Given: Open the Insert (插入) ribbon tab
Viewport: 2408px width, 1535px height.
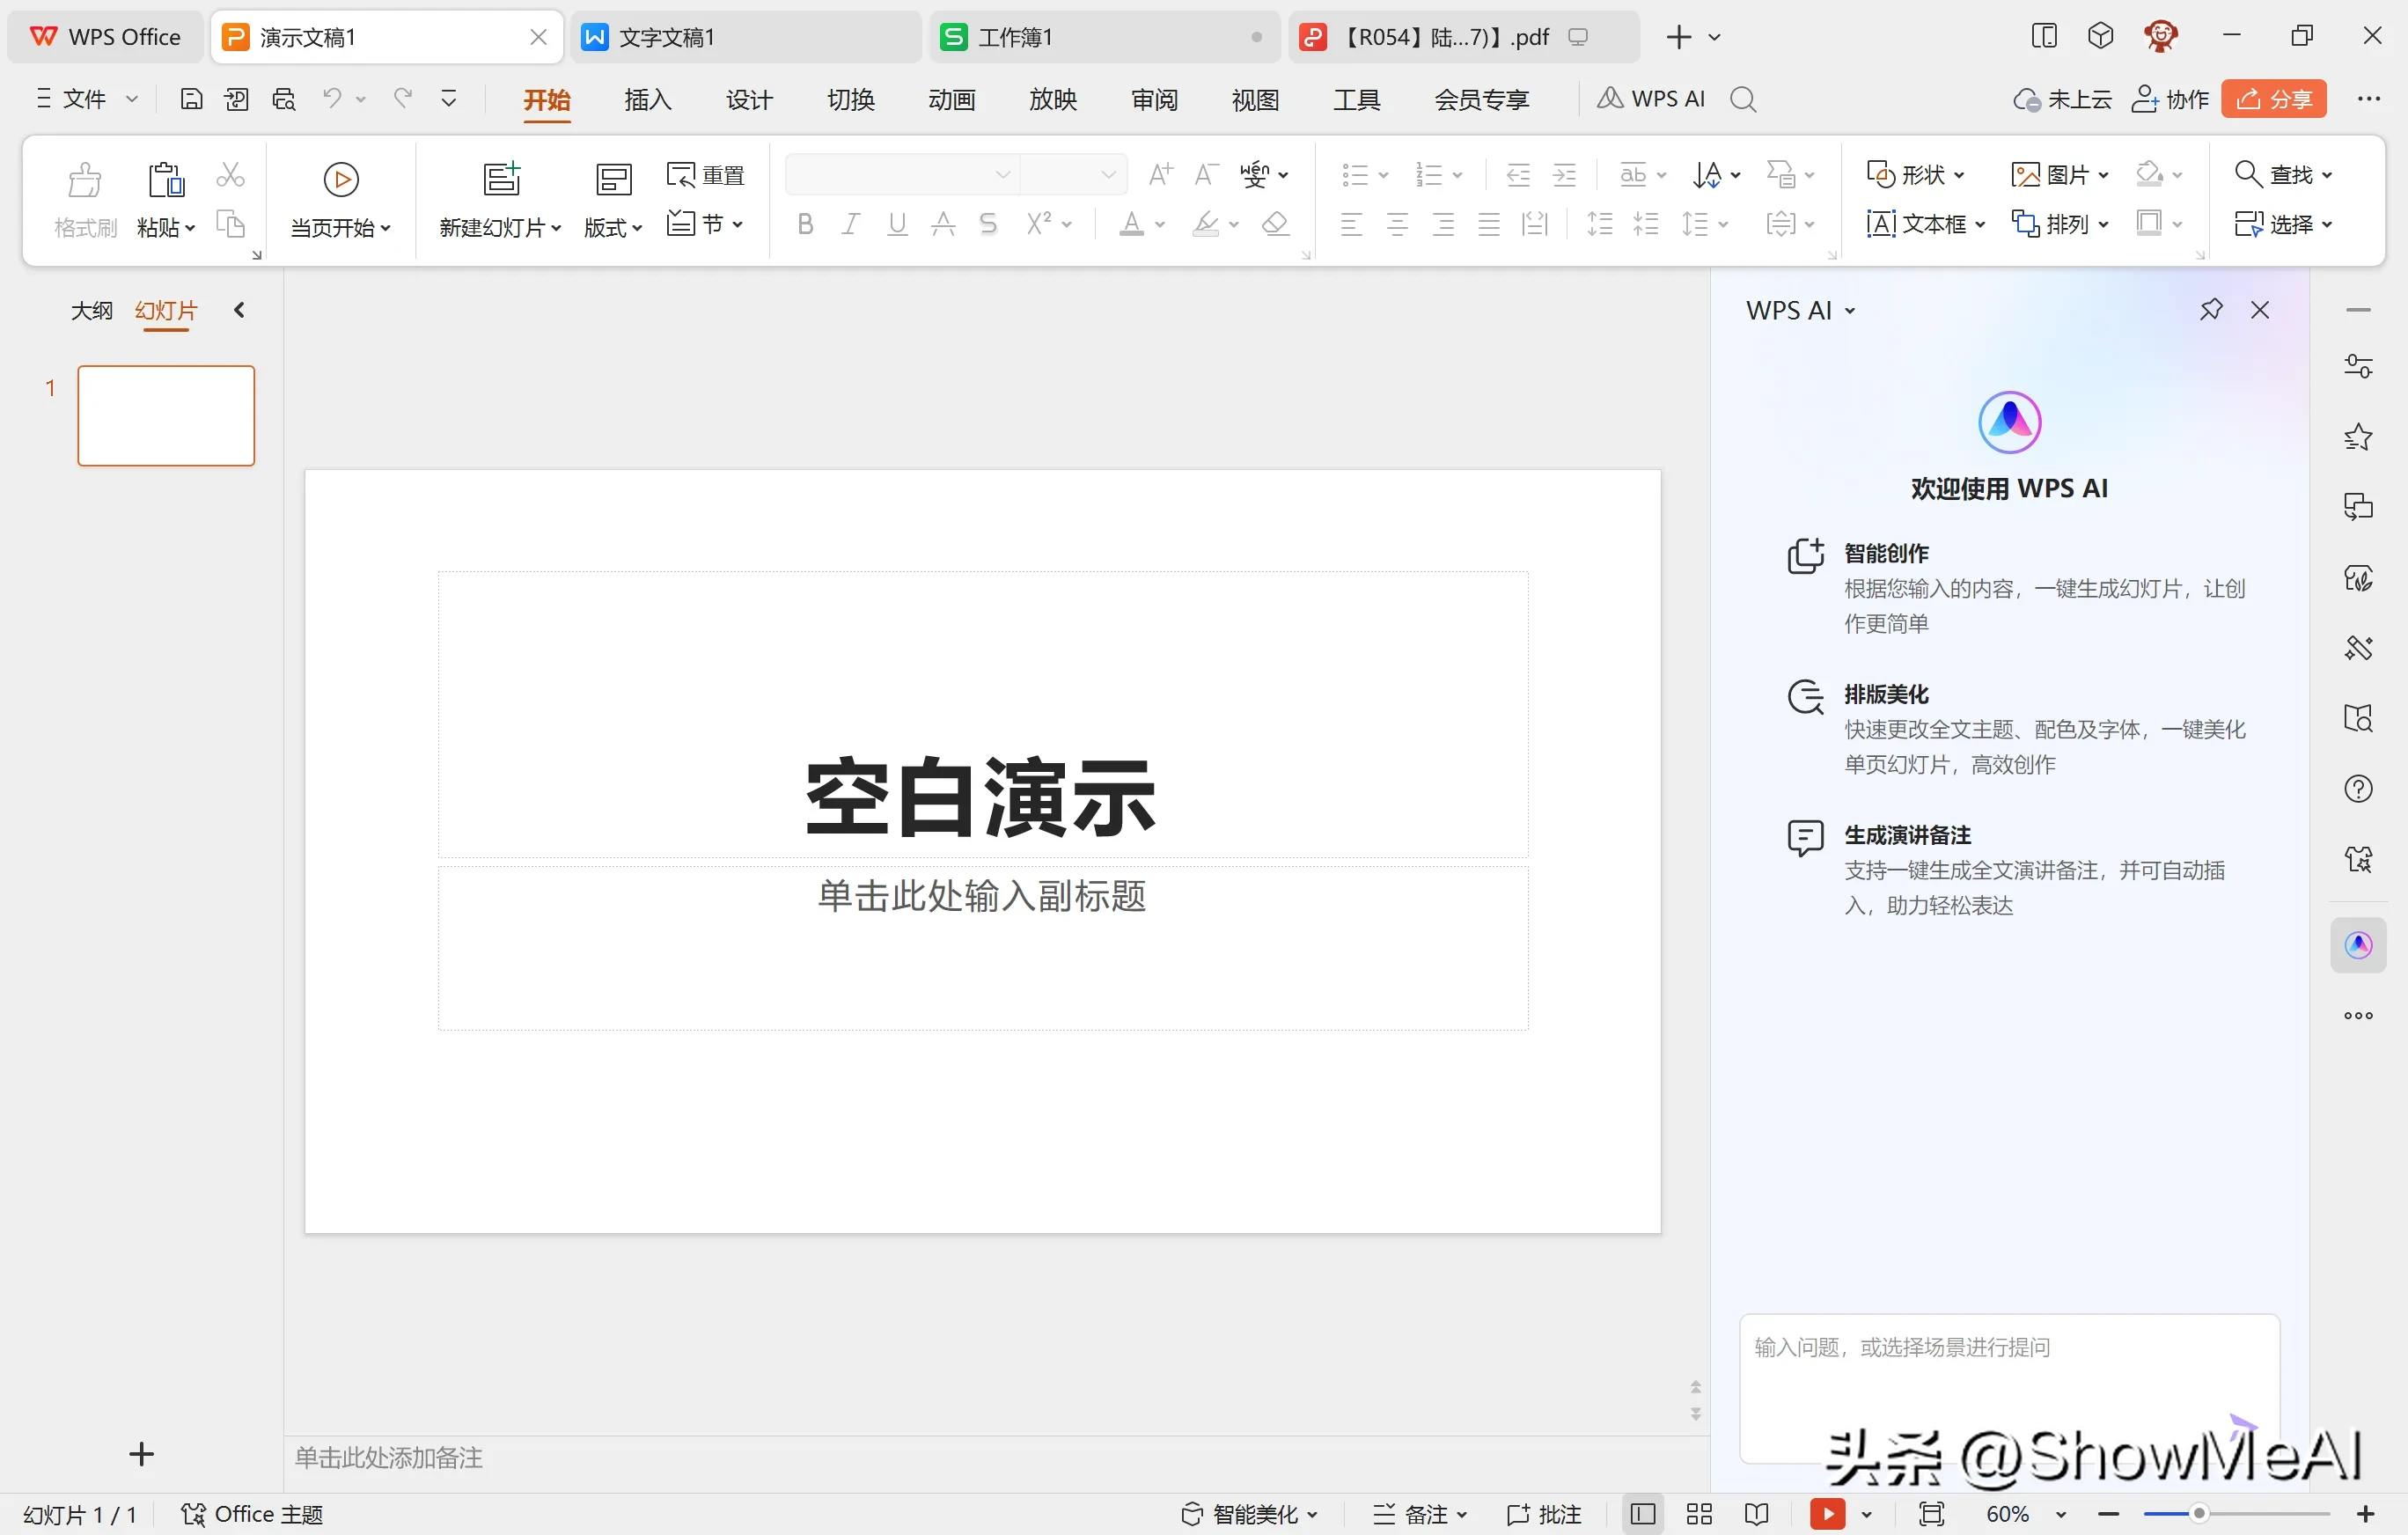Looking at the screenshot, I should tap(648, 99).
